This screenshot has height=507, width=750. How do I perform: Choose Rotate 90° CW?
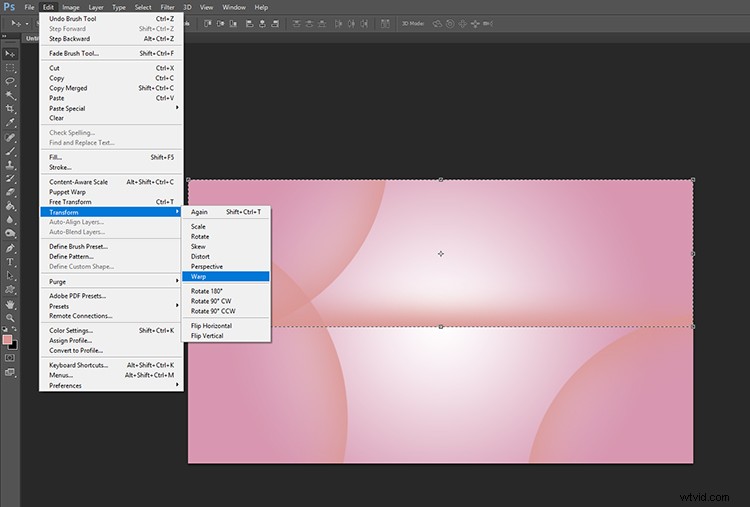(x=226, y=301)
